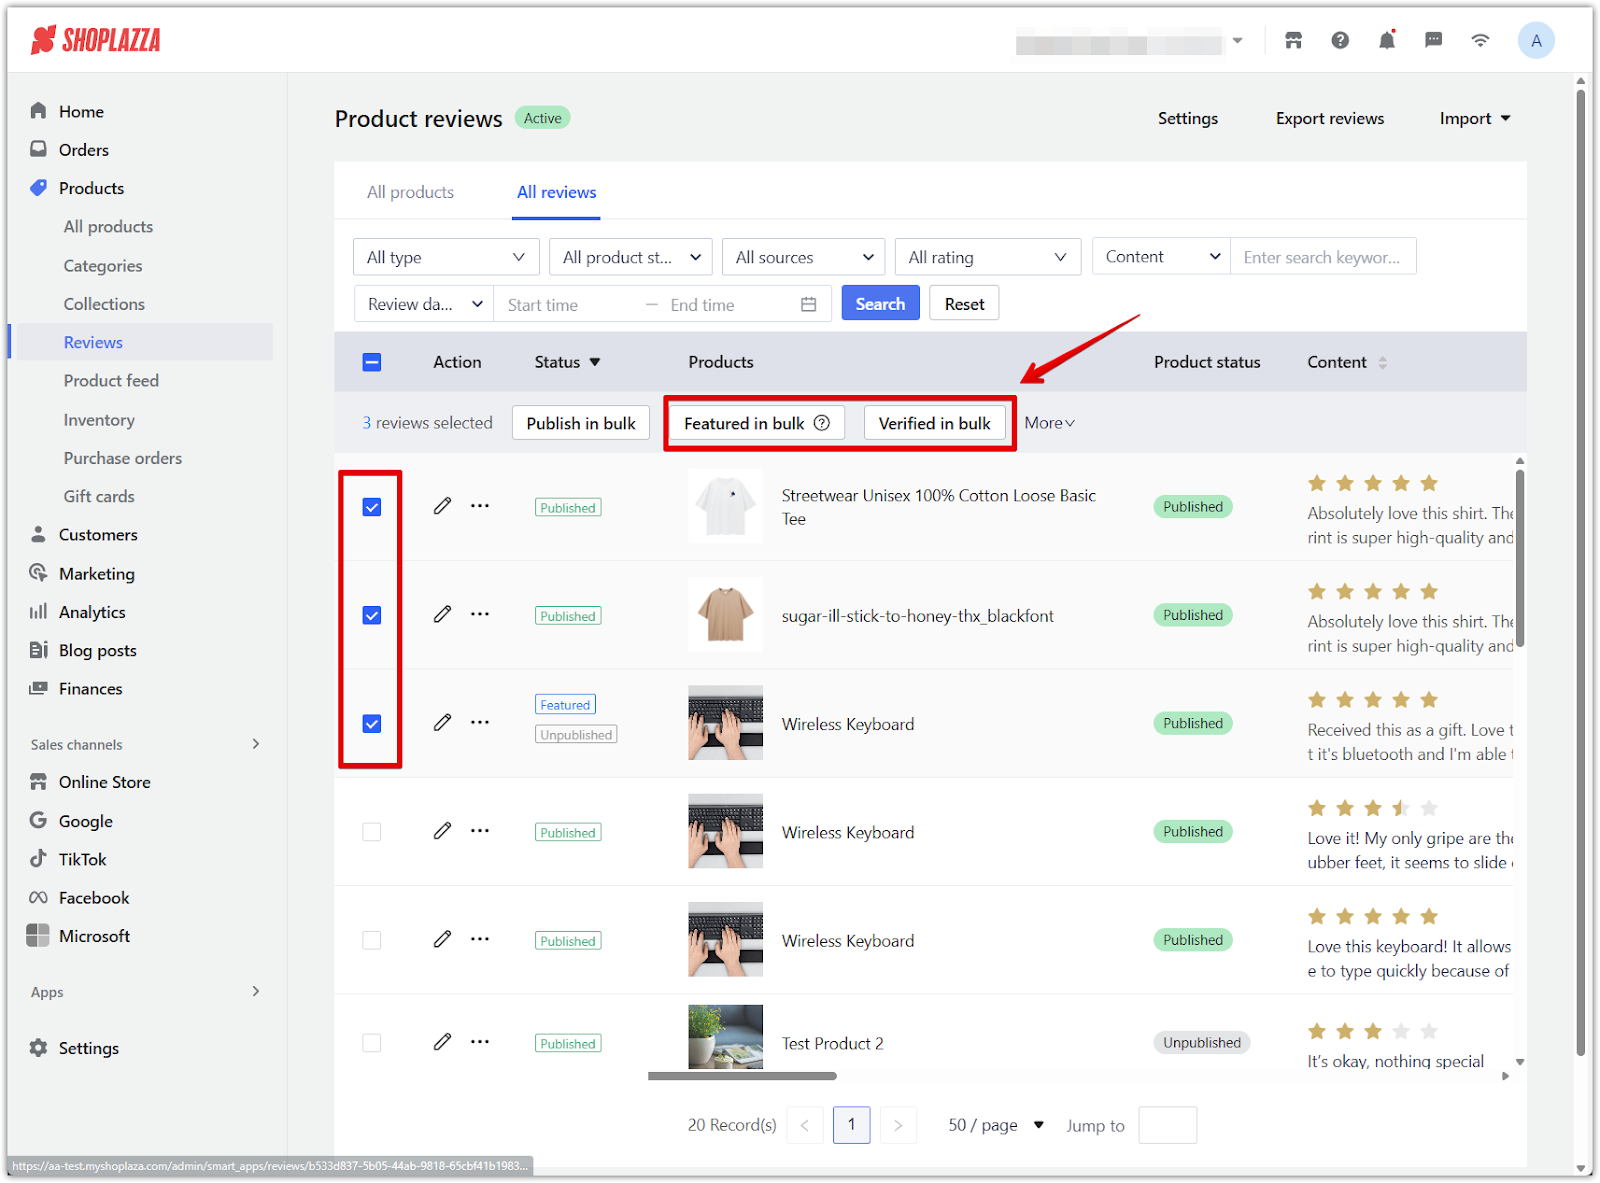This screenshot has width=1600, height=1183.
Task: Focus the search keyword input field
Action: coord(1323,257)
